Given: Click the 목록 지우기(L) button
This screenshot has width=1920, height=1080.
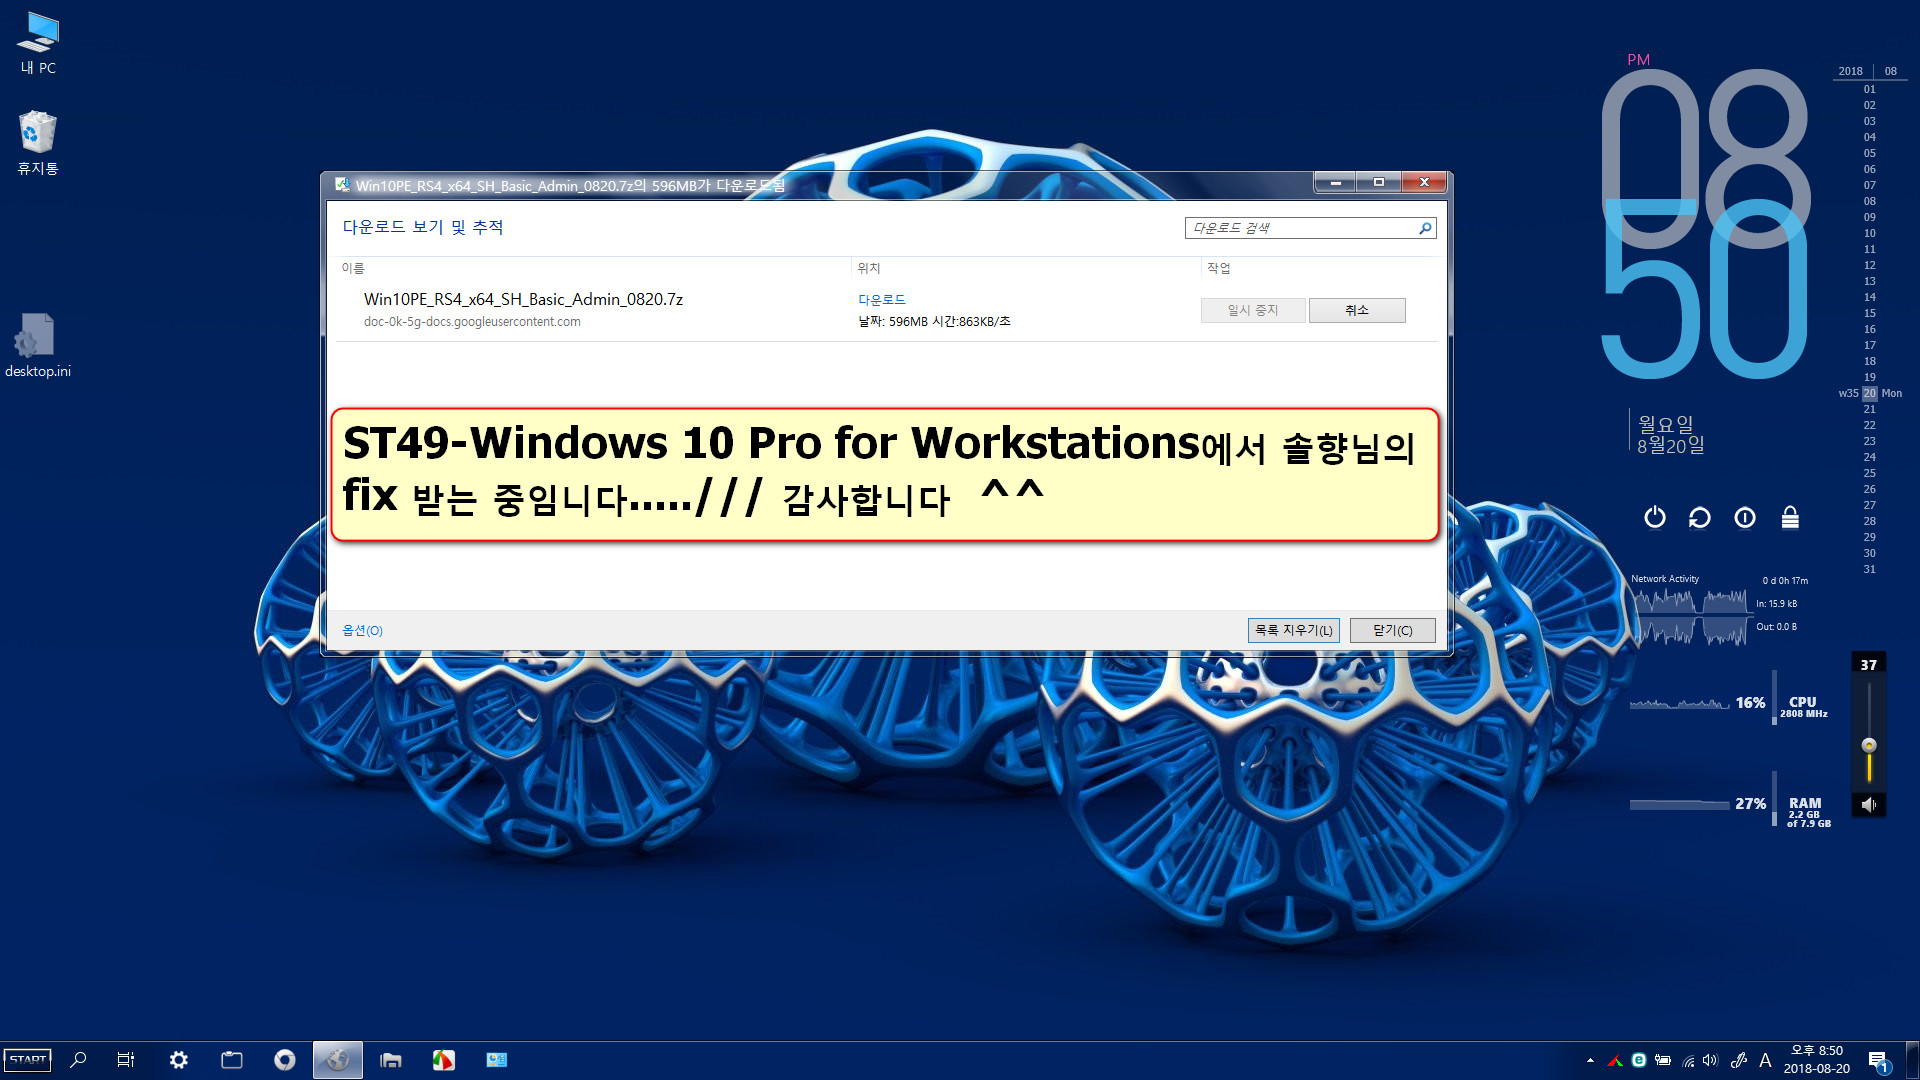Looking at the screenshot, I should click(x=1293, y=630).
